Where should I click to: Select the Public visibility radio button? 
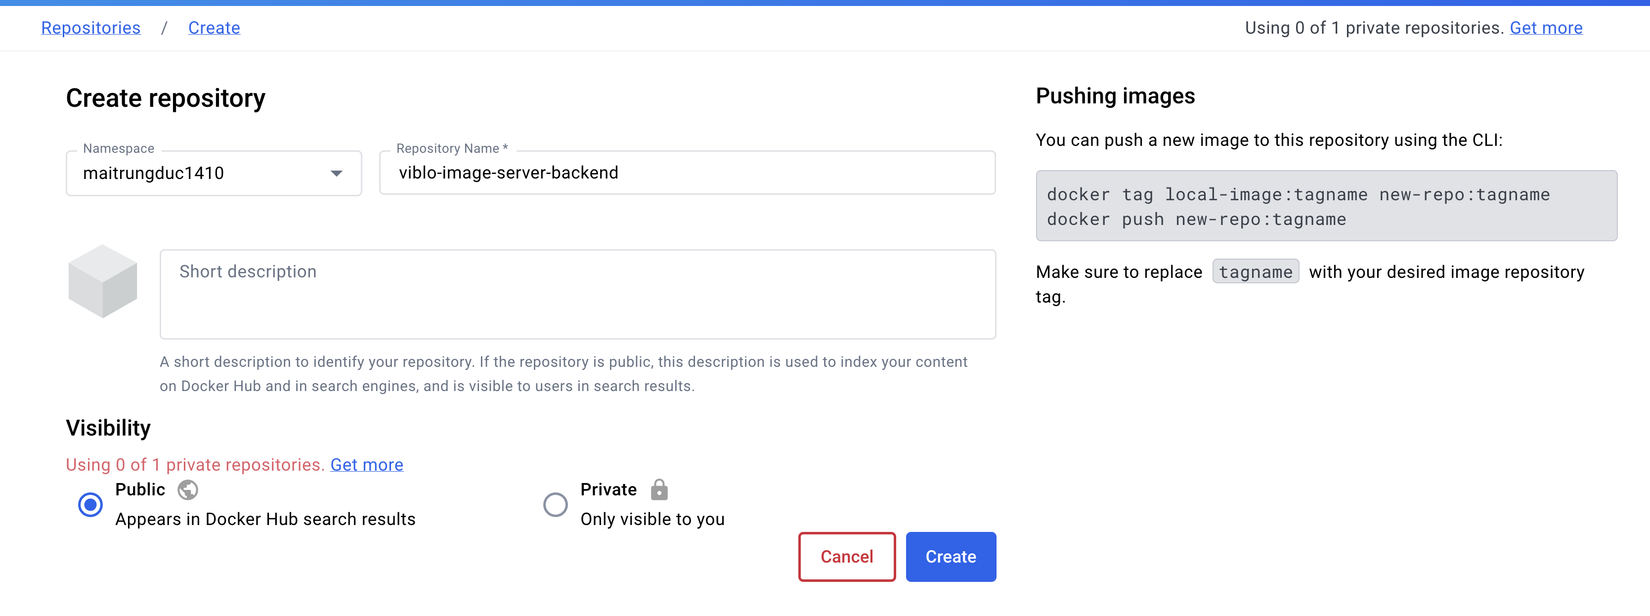(90, 505)
